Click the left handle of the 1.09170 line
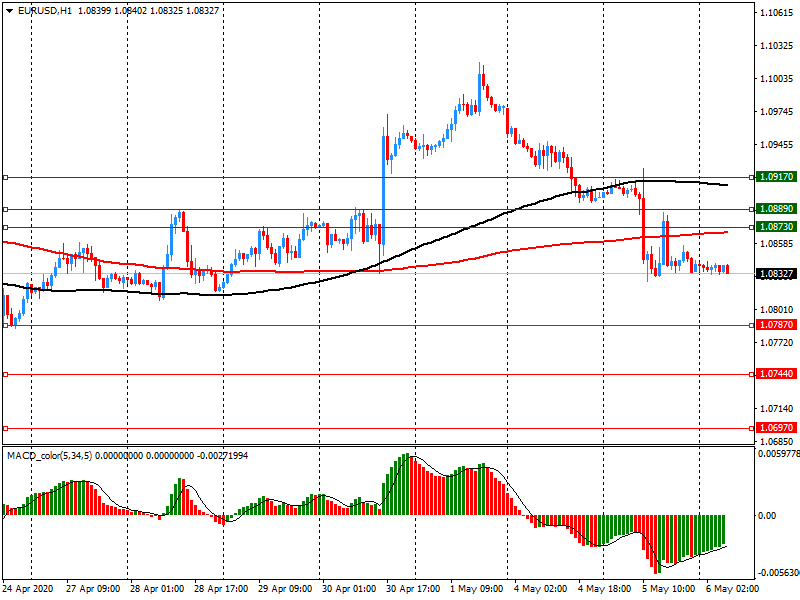The image size is (800, 600). (6, 178)
